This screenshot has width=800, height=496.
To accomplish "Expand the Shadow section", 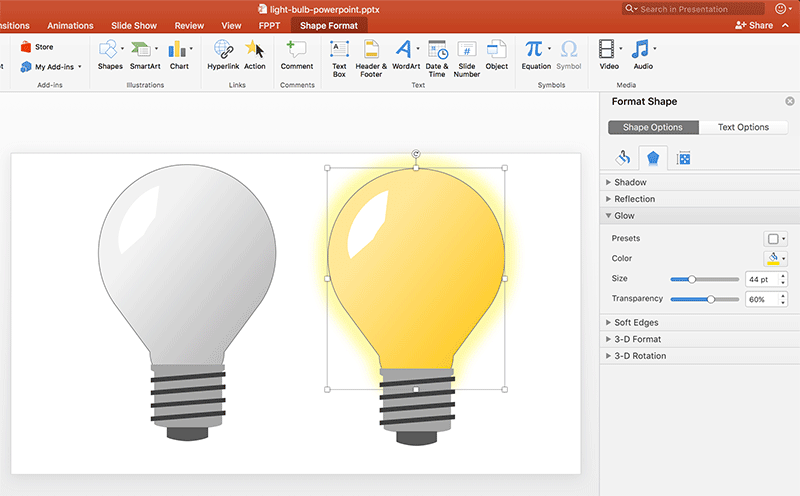I will click(630, 183).
